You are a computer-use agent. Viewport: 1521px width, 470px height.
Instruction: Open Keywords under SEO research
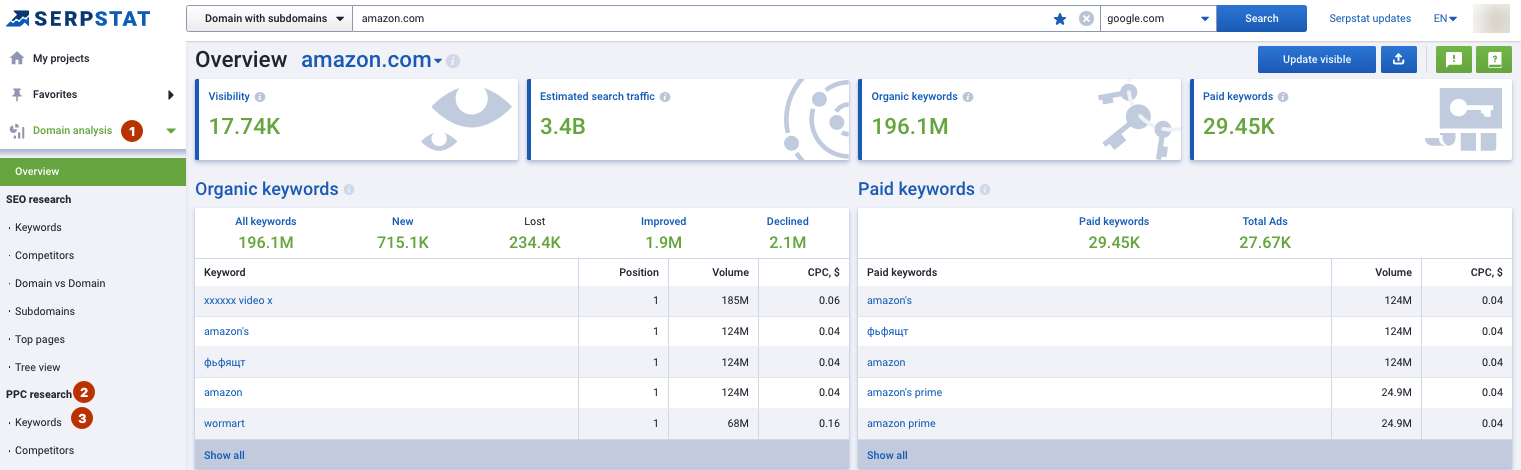point(38,227)
